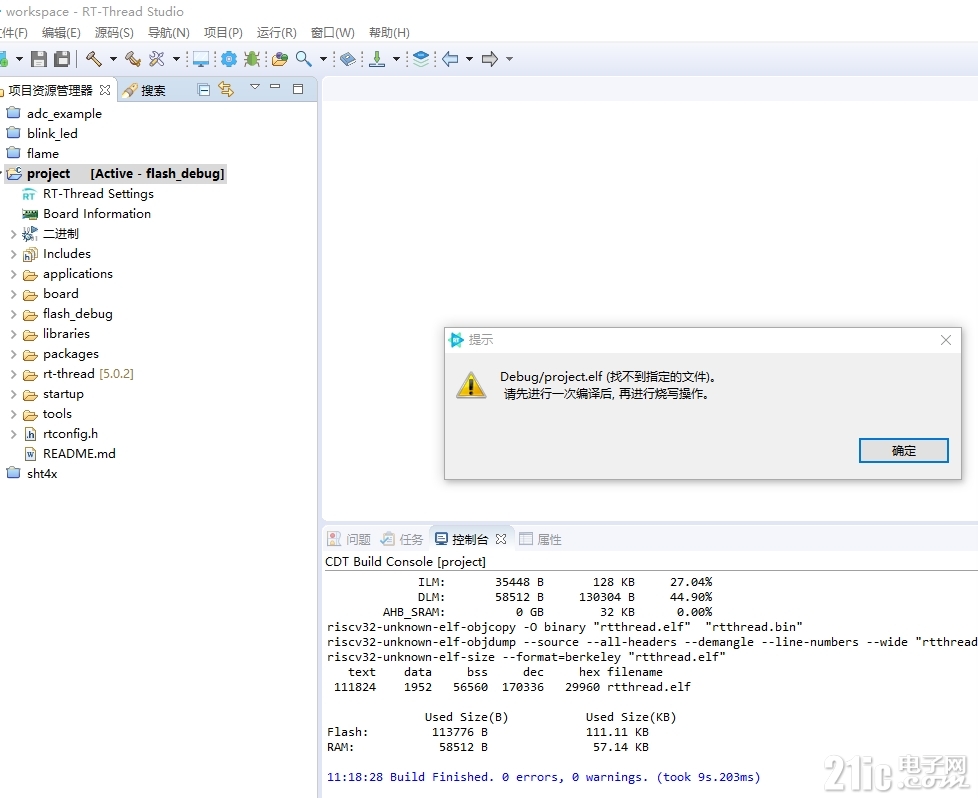This screenshot has height=798, width=978.
Task: Open the back-navigation history dropdown
Action: [x=469, y=59]
